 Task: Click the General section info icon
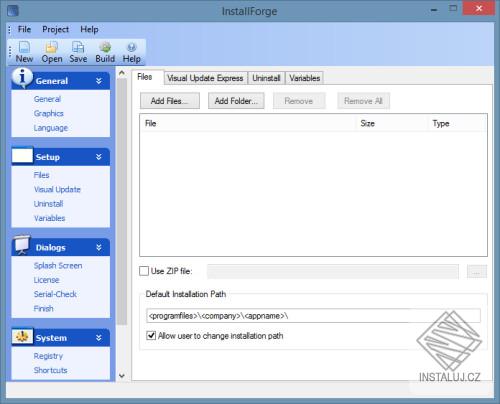[x=22, y=78]
